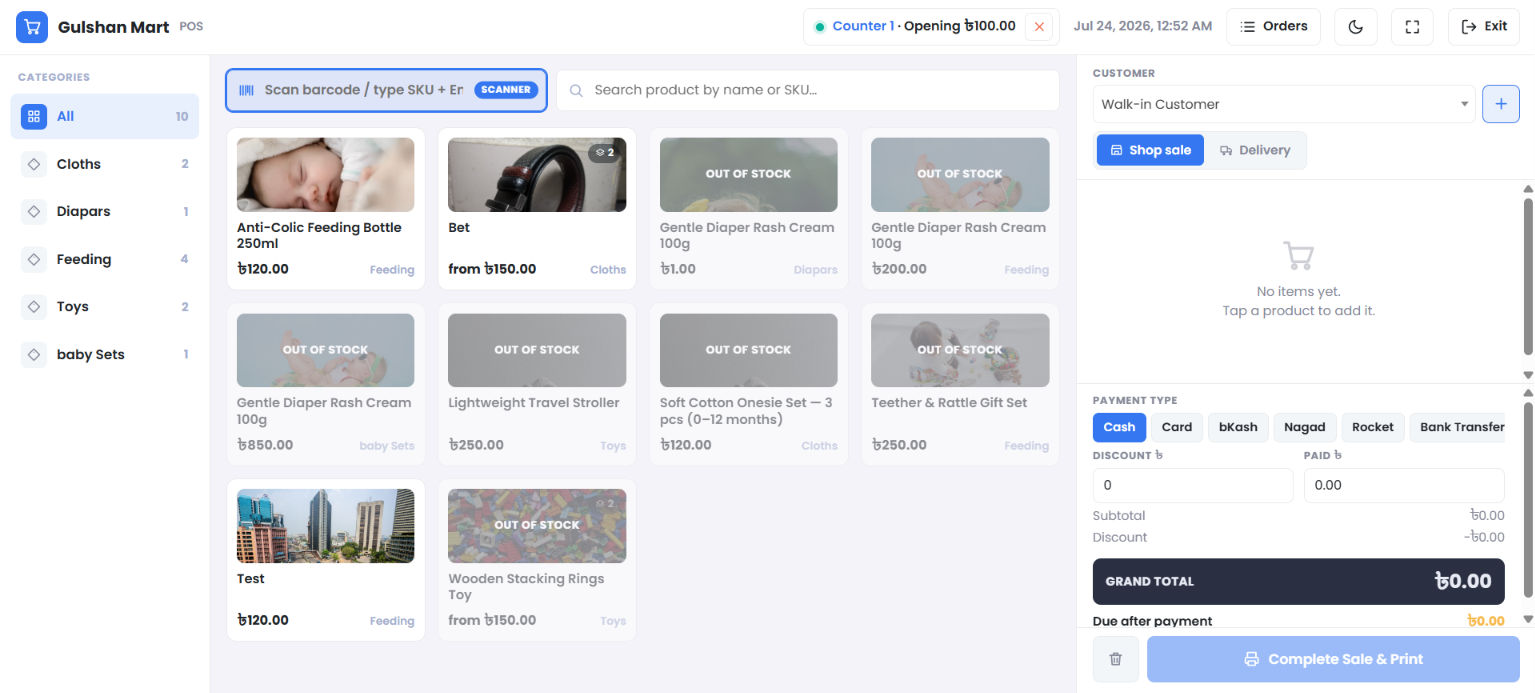Screen dimensions: 1535x693
Task: Click the Gulshan Mart cart logo icon
Action: 32,27
